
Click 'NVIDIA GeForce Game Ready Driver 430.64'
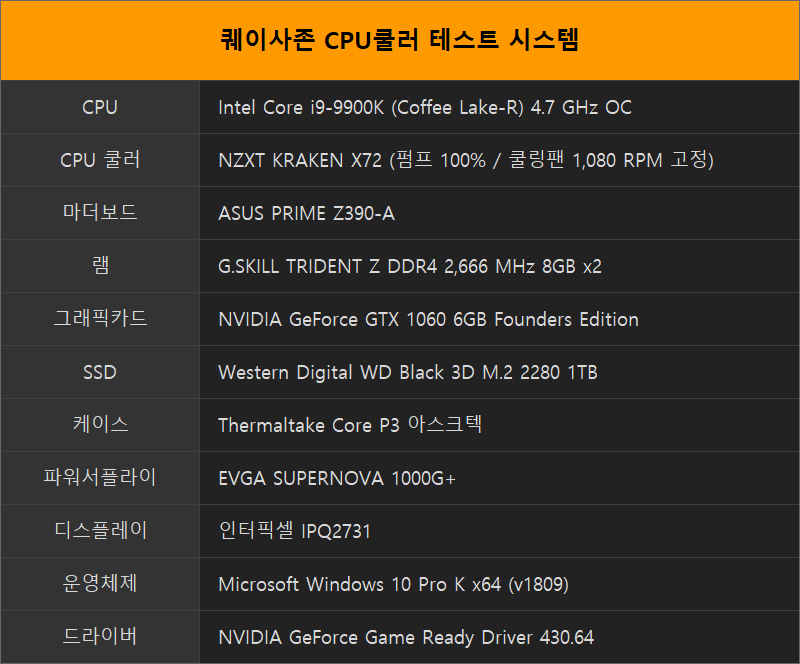point(406,637)
